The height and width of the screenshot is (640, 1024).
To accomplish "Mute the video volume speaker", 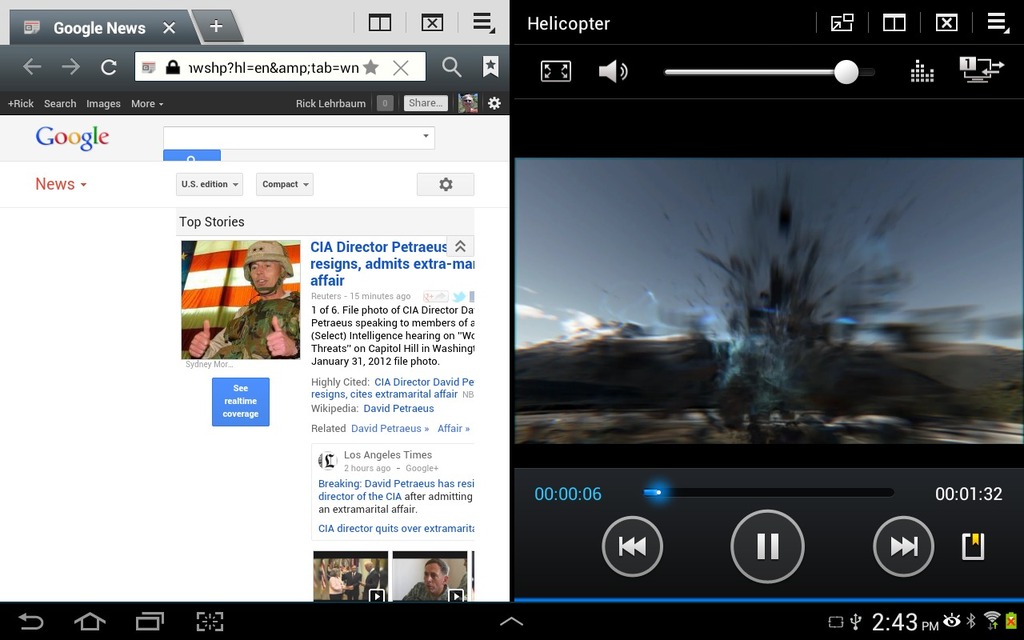I will (x=612, y=71).
